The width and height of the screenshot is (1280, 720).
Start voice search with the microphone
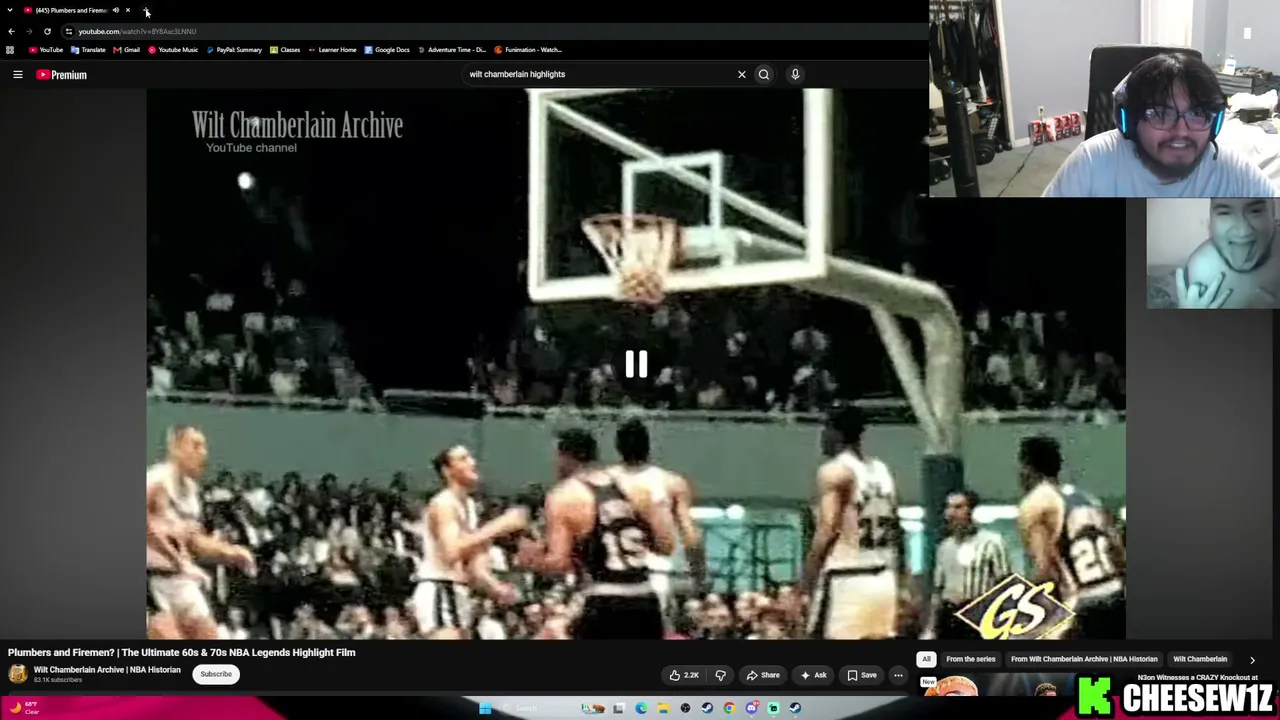coord(795,74)
